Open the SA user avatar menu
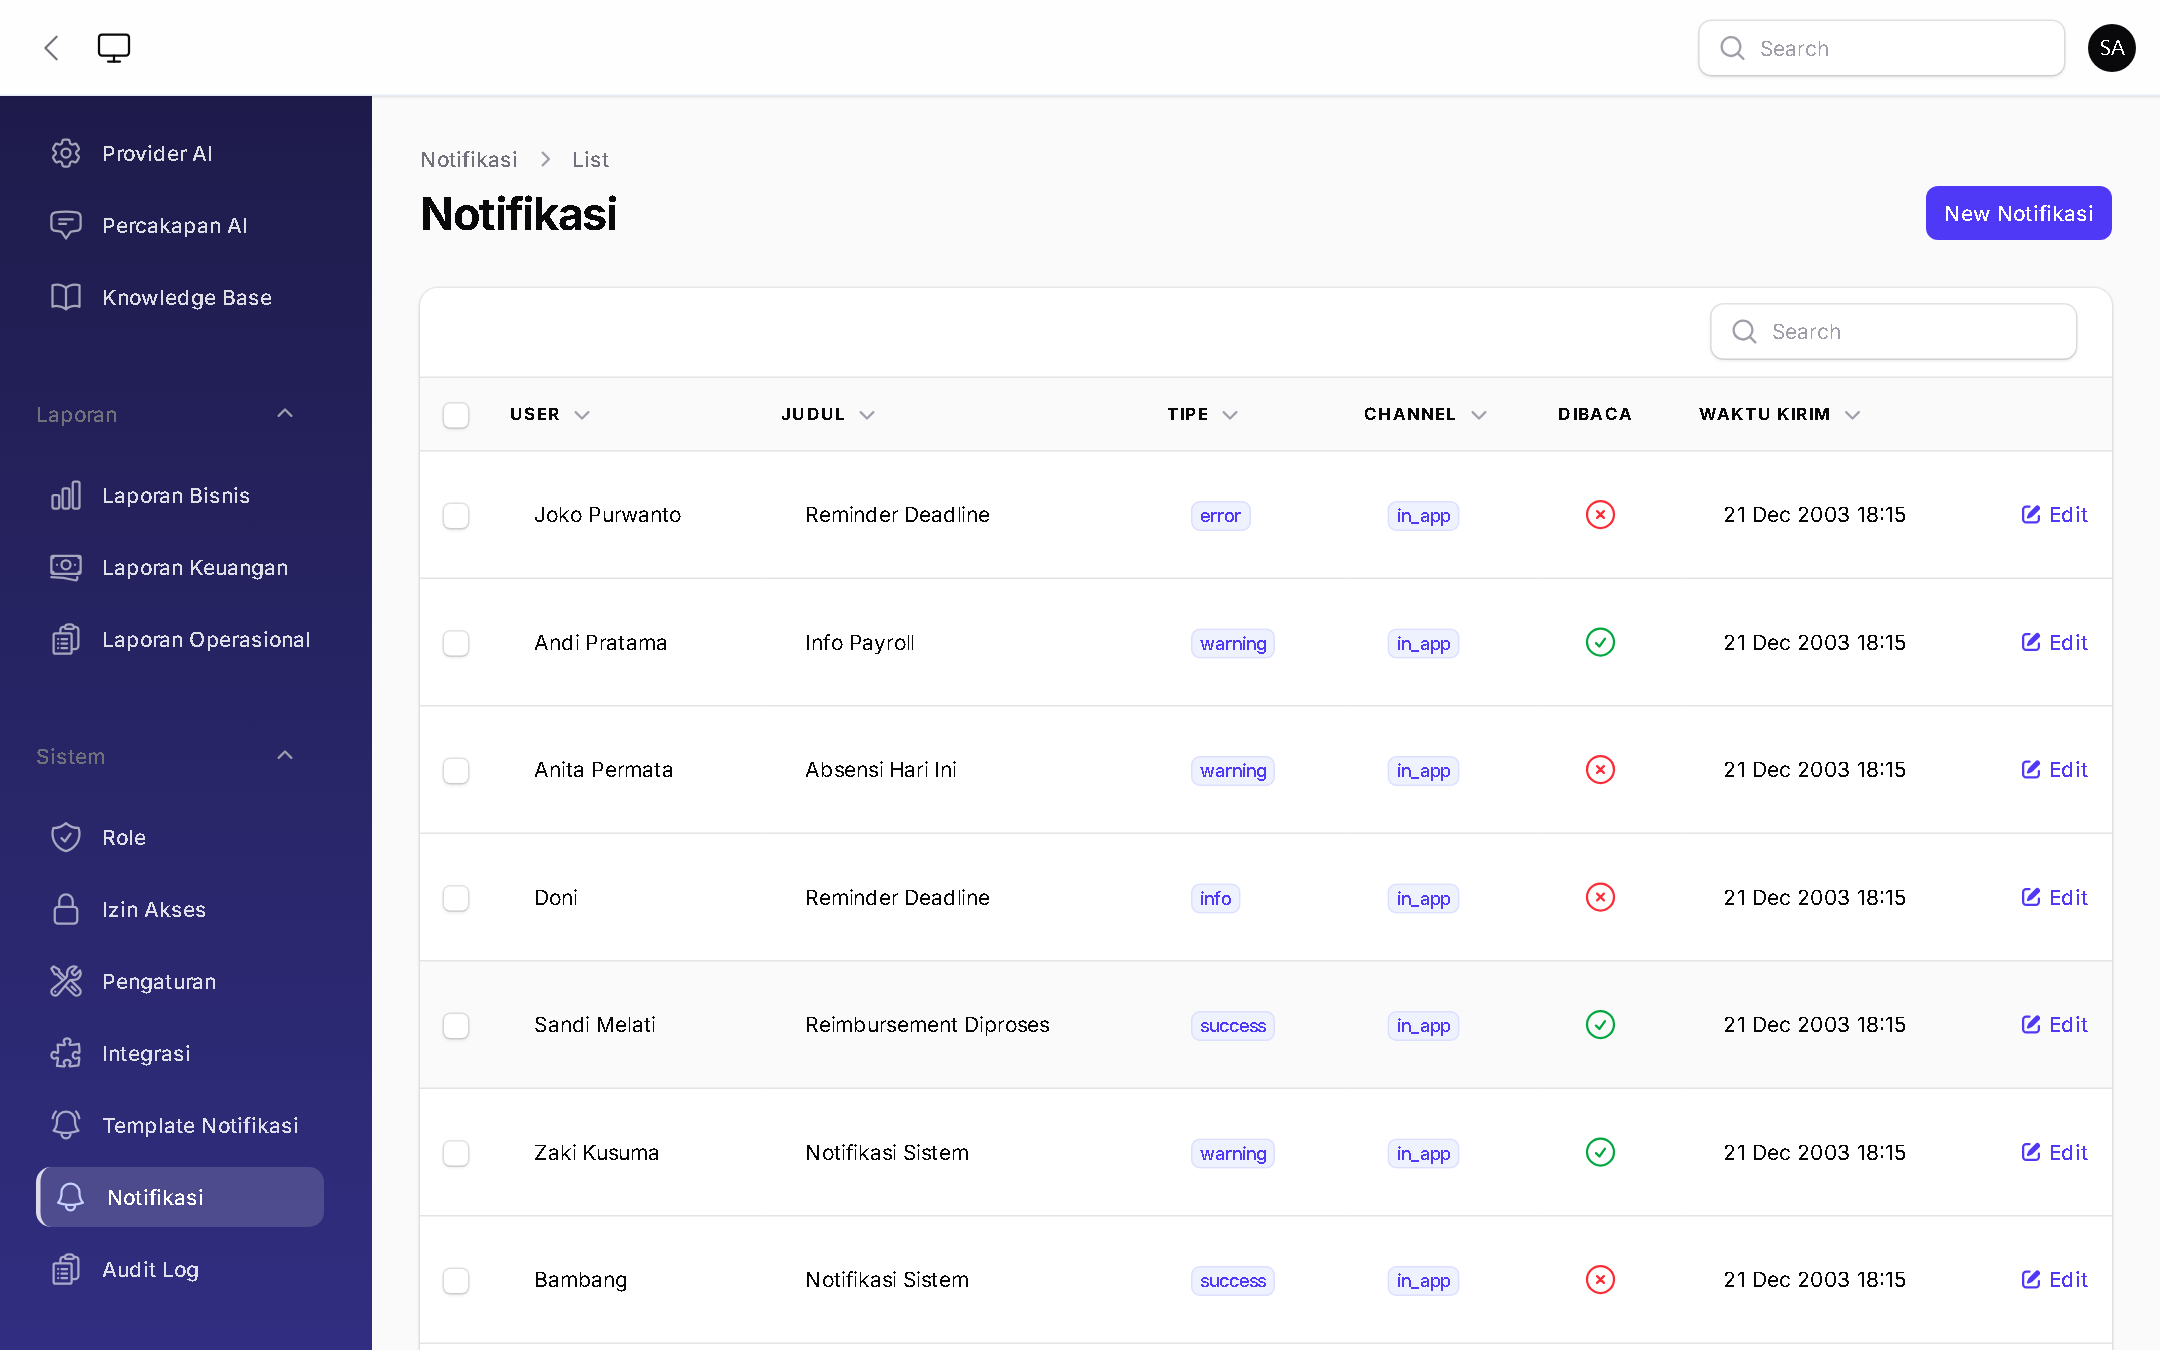 pyautogui.click(x=2111, y=48)
